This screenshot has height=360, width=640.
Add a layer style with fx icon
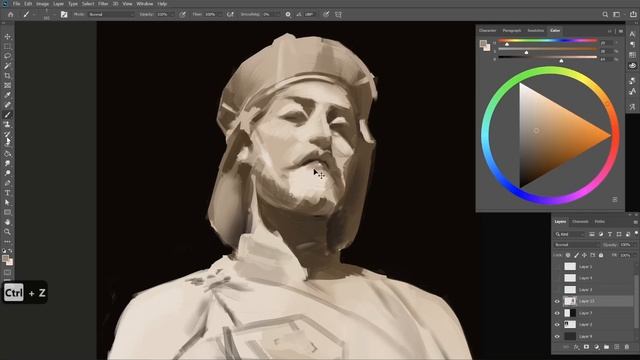576,347
